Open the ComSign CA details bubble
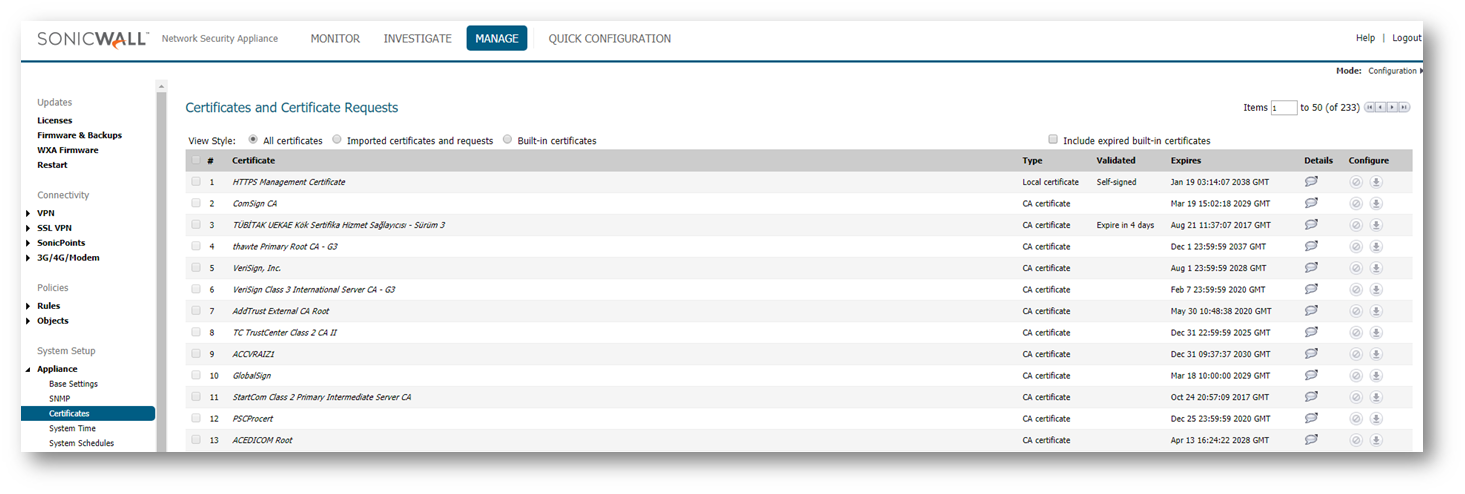The height and width of the screenshot is (494, 1465). point(1311,203)
